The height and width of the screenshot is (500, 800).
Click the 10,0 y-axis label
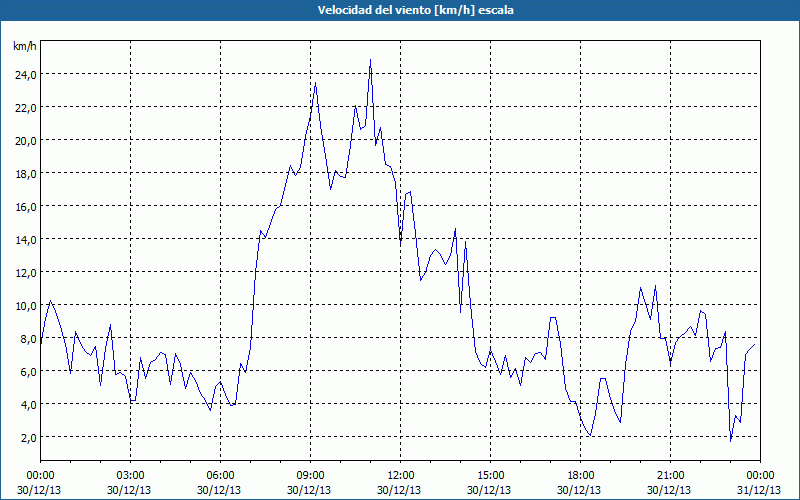[x=26, y=306]
